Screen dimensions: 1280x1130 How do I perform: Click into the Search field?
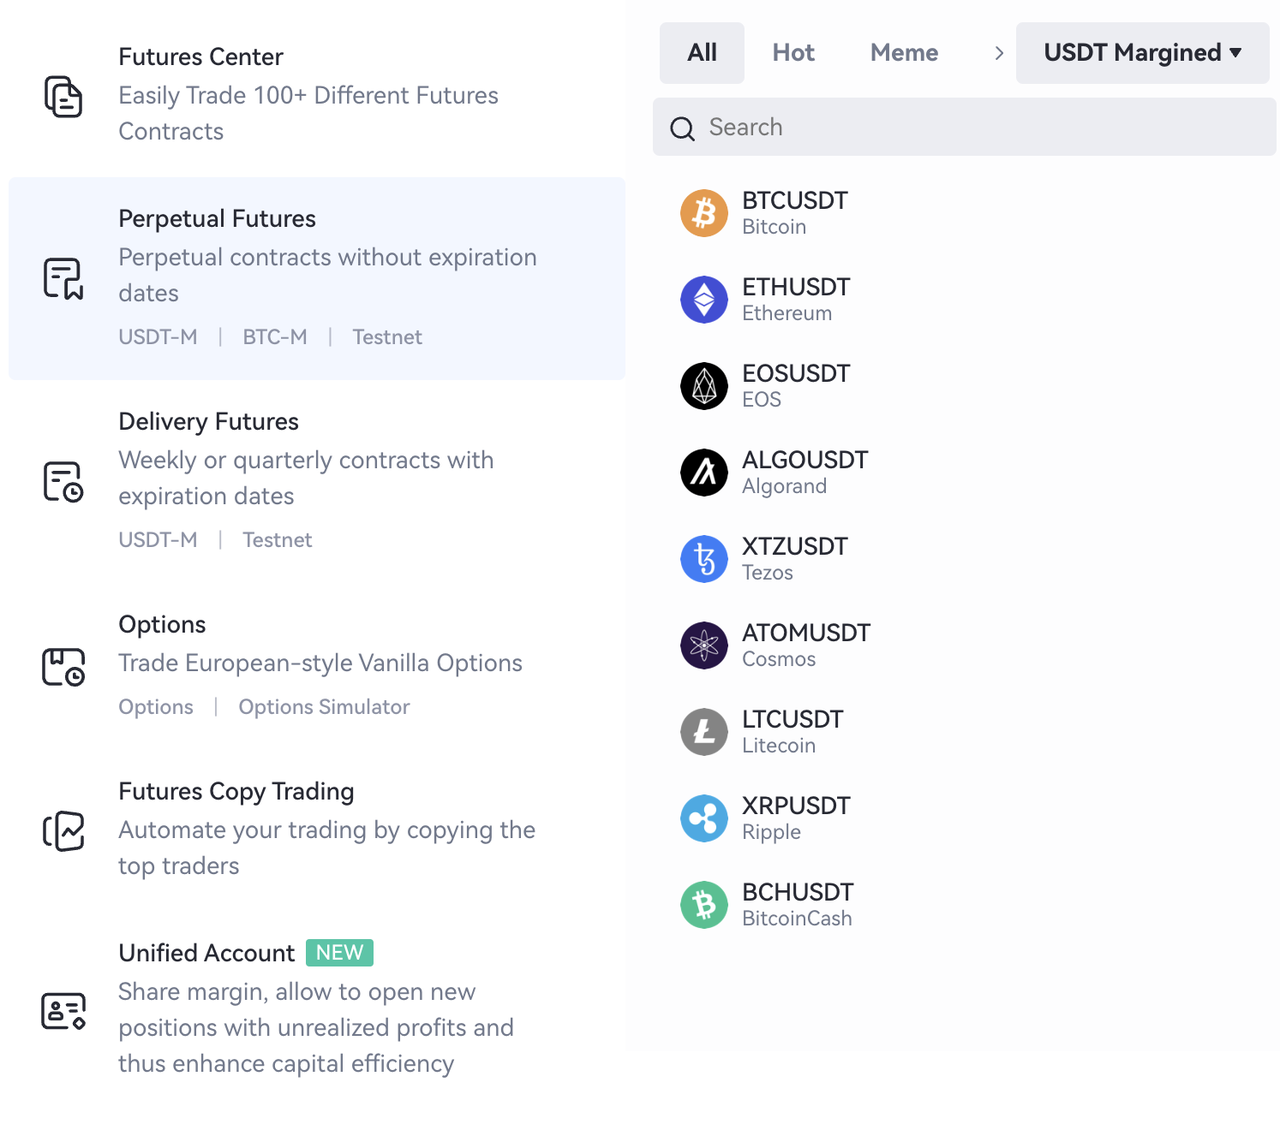point(964,127)
